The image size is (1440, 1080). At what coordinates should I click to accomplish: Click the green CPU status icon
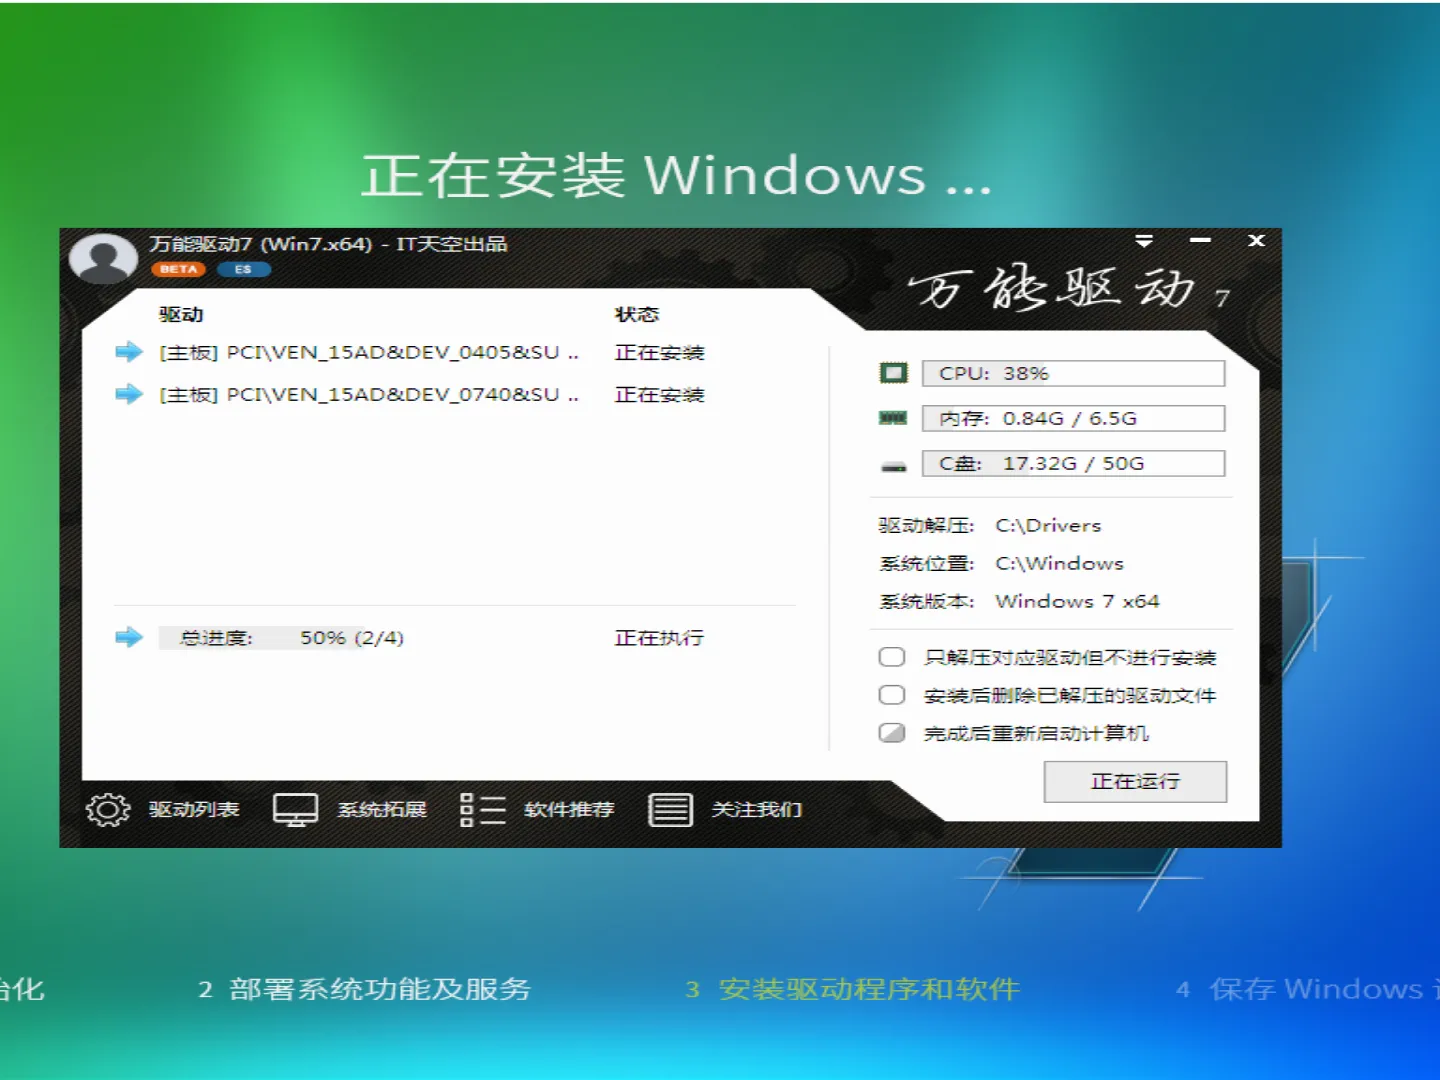point(893,371)
